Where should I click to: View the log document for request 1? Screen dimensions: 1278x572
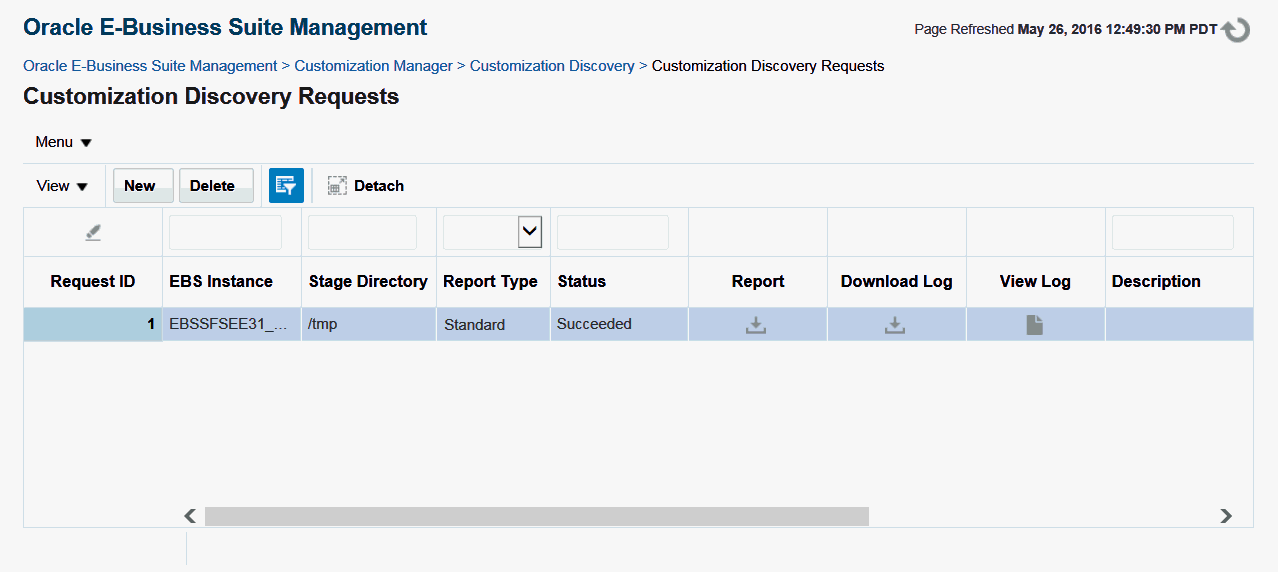point(1034,324)
